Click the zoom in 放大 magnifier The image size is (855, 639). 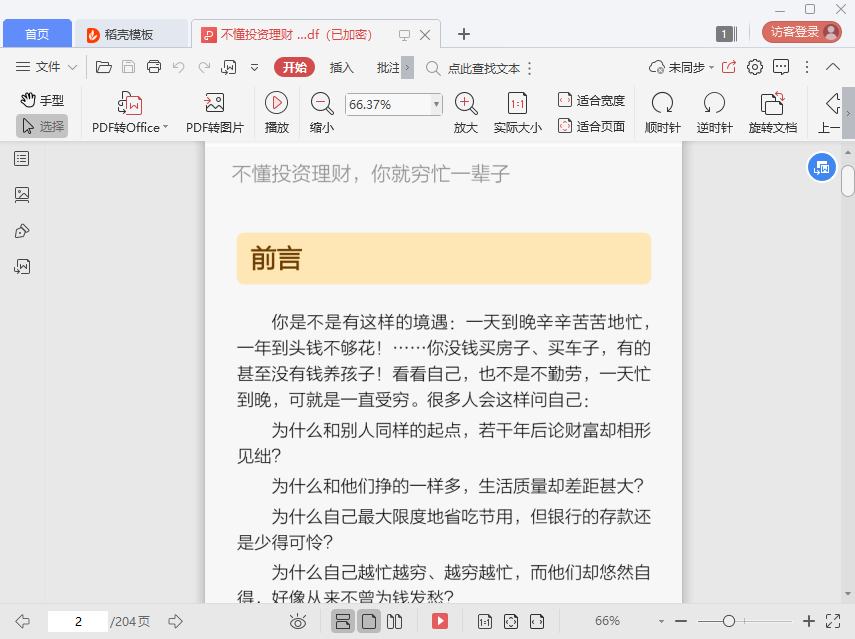click(x=465, y=103)
